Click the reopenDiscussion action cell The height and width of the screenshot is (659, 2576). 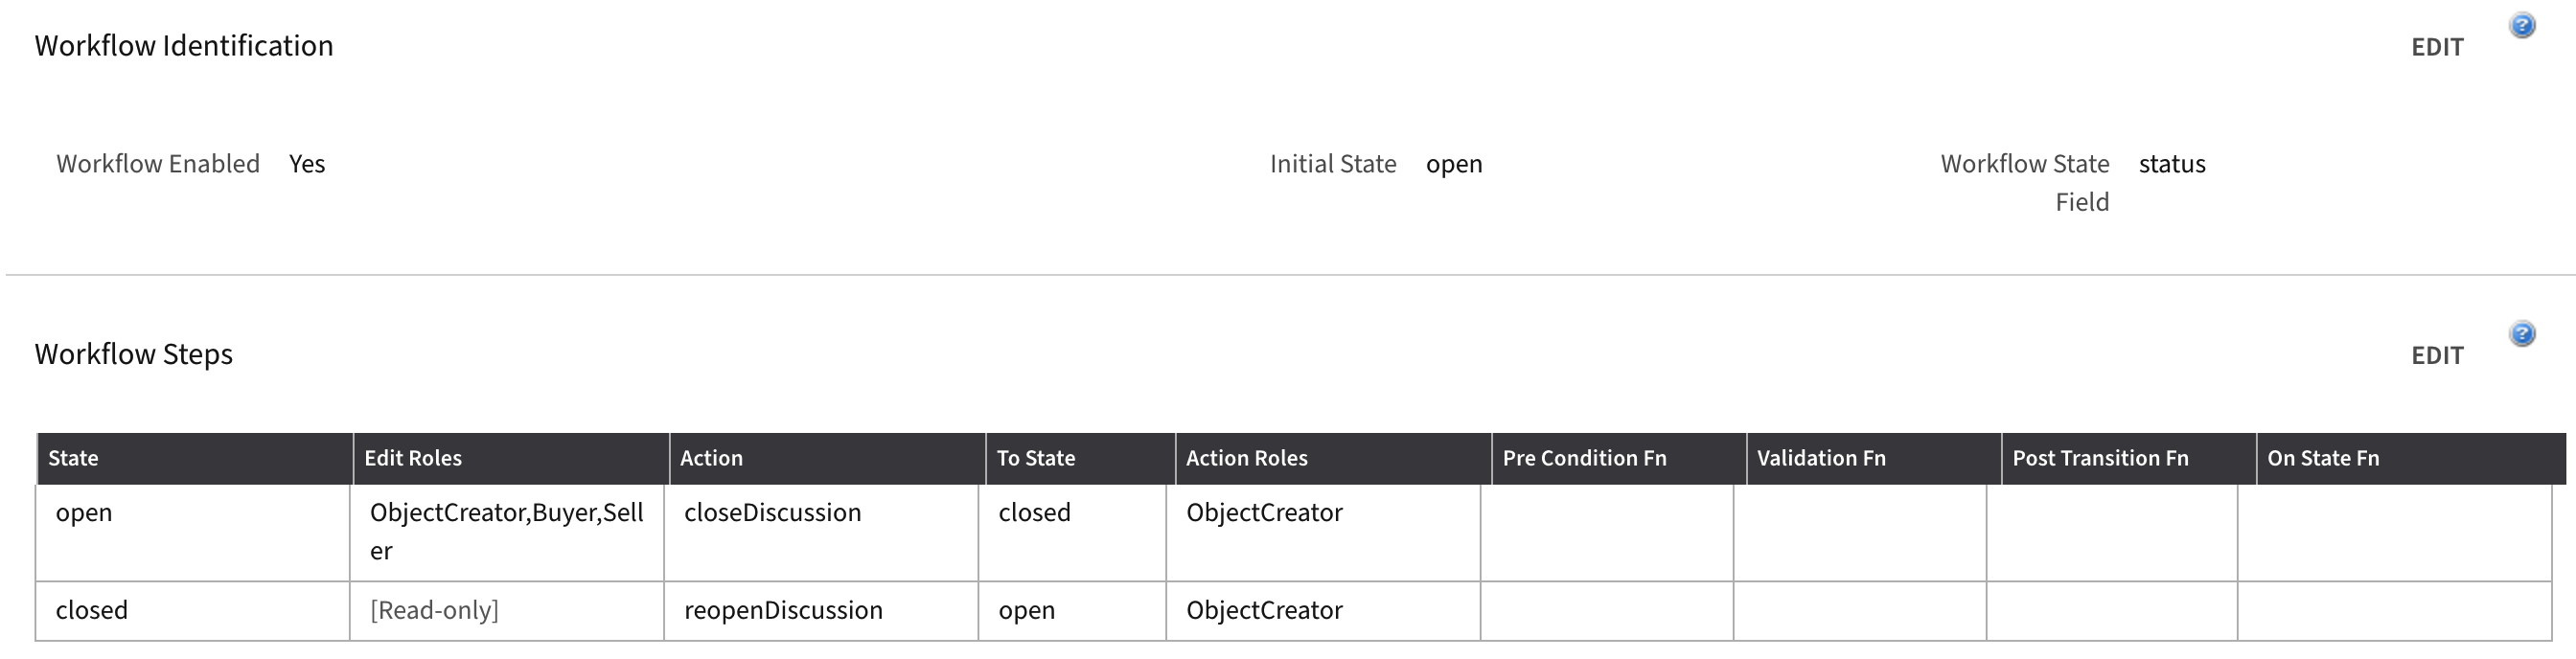point(821,610)
